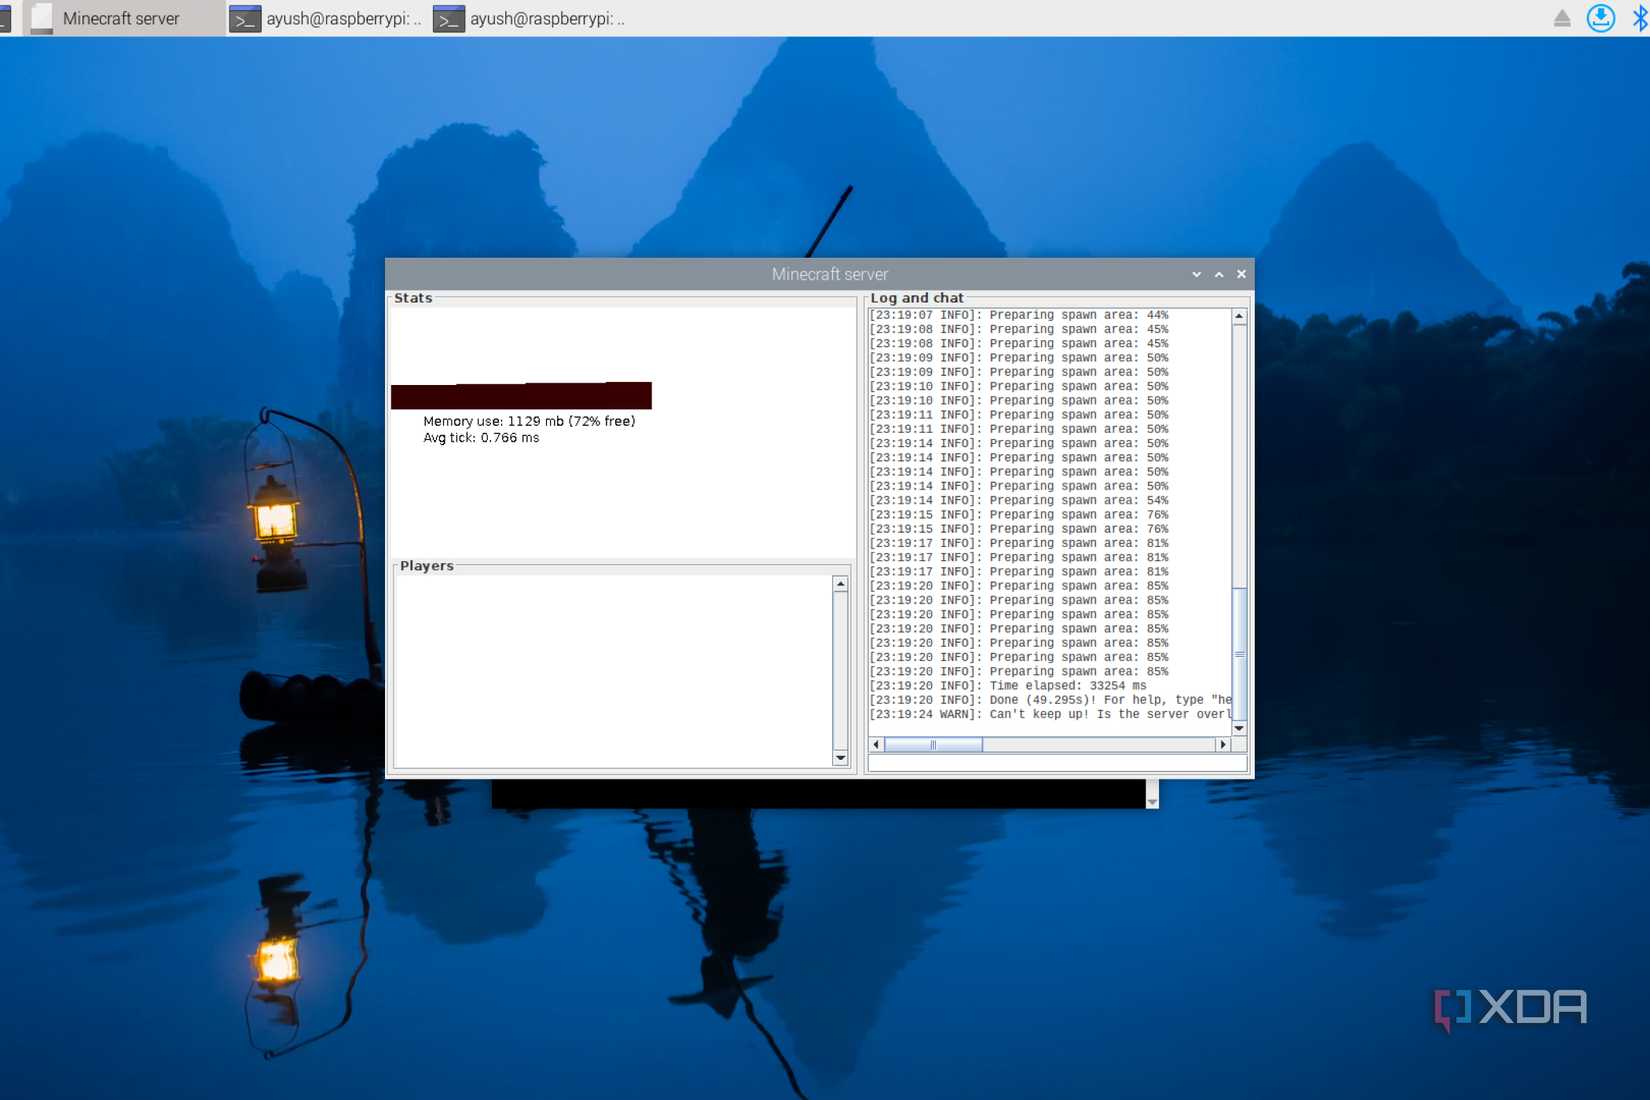The width and height of the screenshot is (1650, 1100).
Task: Click the left arrow of the horizontal log scrollbar
Action: tap(875, 744)
